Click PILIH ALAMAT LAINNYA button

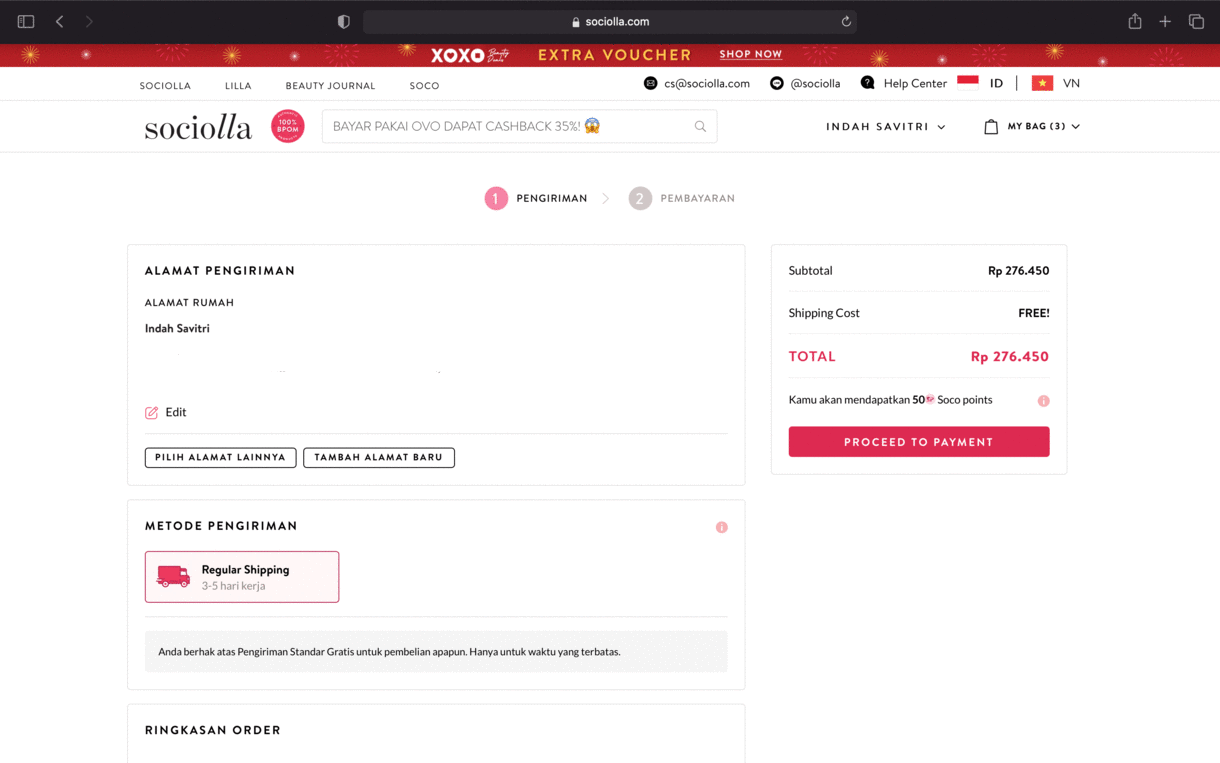point(220,457)
